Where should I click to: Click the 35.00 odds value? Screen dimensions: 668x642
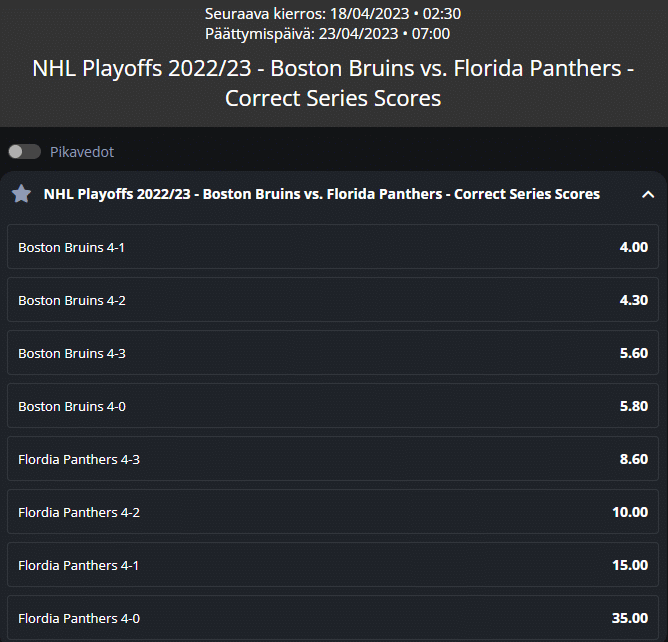pos(630,618)
